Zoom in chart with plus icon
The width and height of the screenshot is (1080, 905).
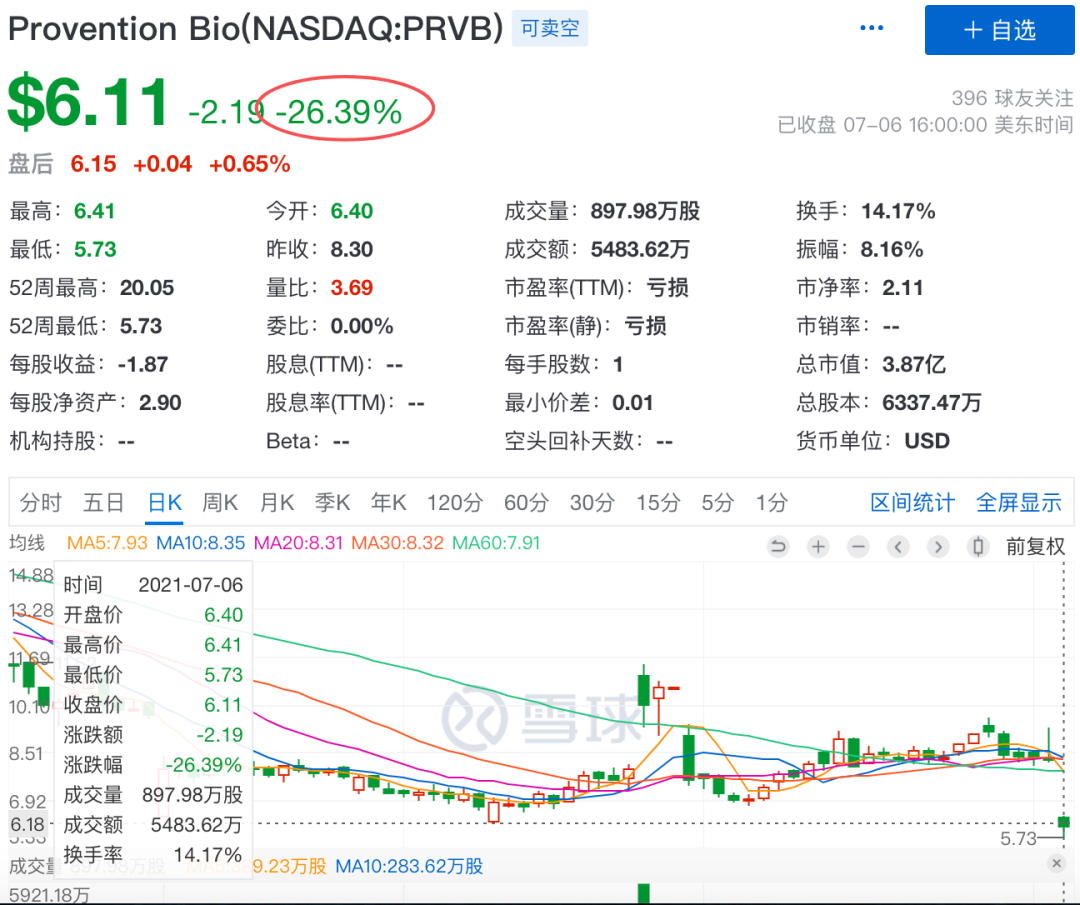[818, 547]
